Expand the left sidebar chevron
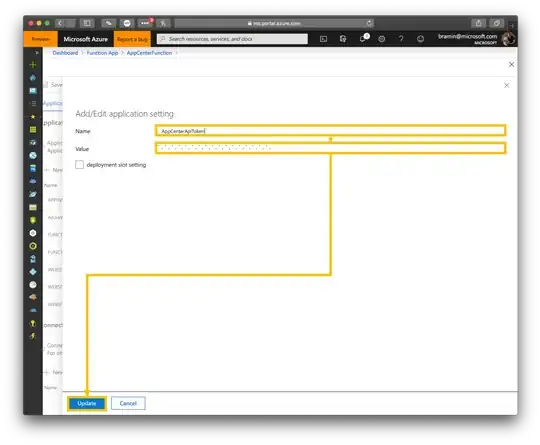540x445 pixels. (x=37, y=52)
